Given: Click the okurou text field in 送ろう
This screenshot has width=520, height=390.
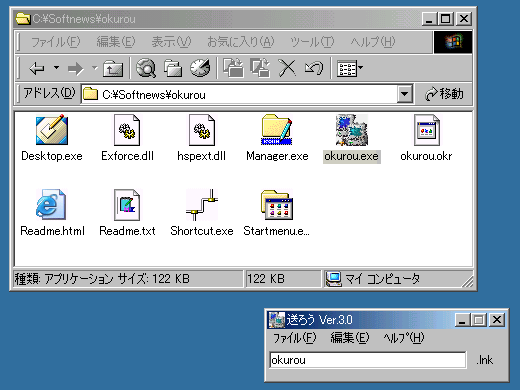Looking at the screenshot, I should pos(368,360).
